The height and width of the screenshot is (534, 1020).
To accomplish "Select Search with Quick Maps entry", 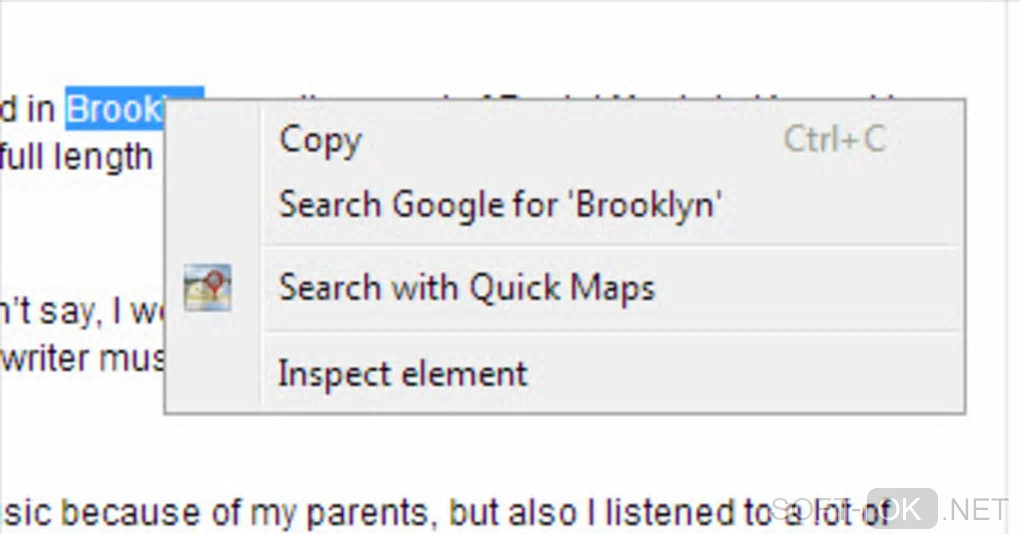I will point(466,288).
